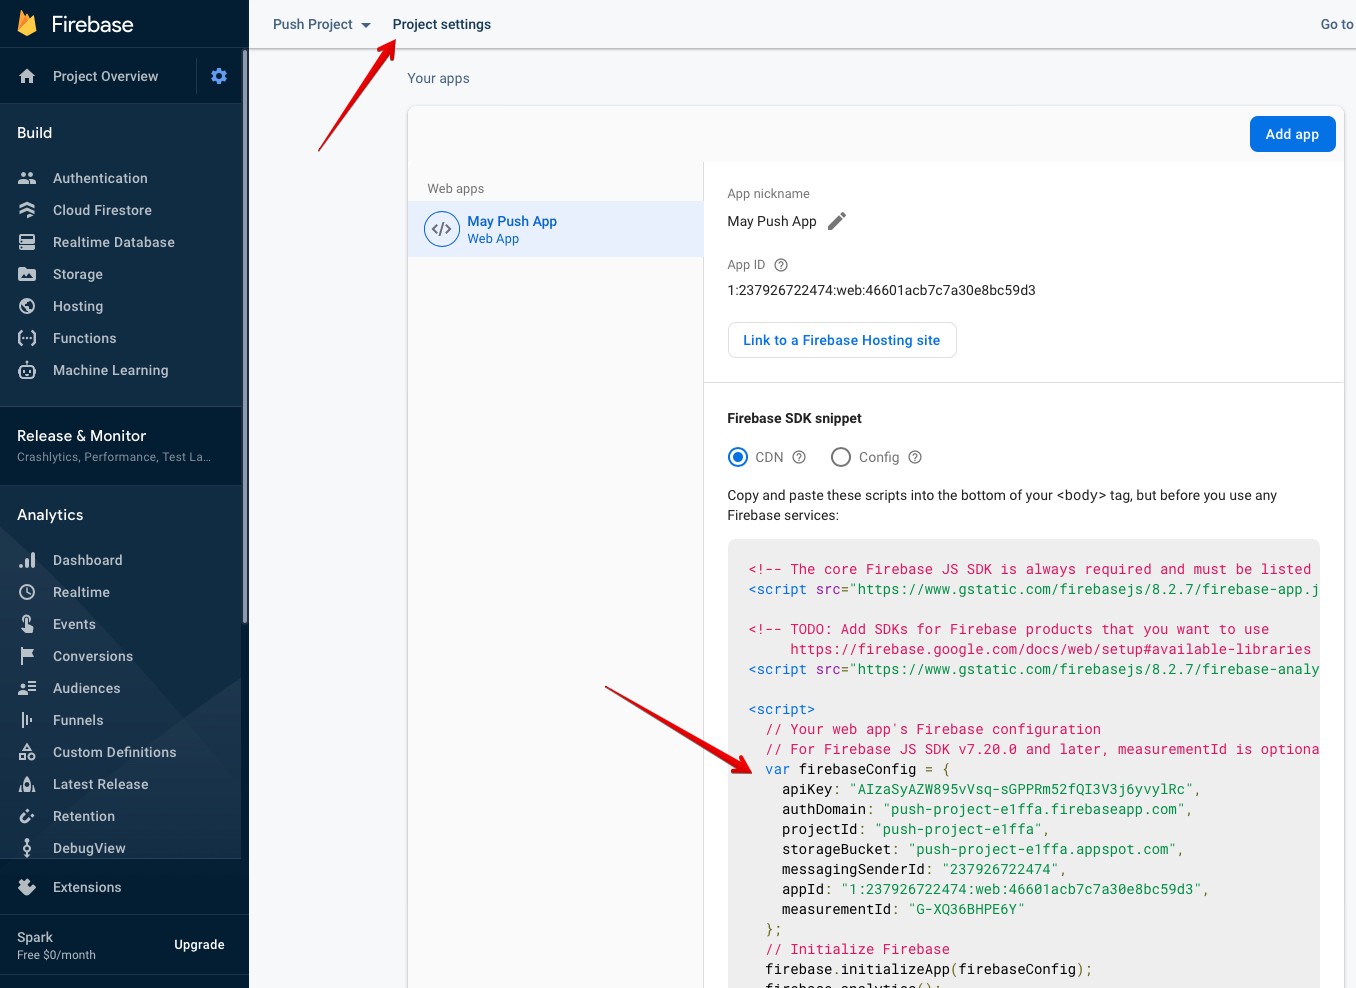Expand the Release & Monitor section
The image size is (1356, 988).
click(121, 445)
